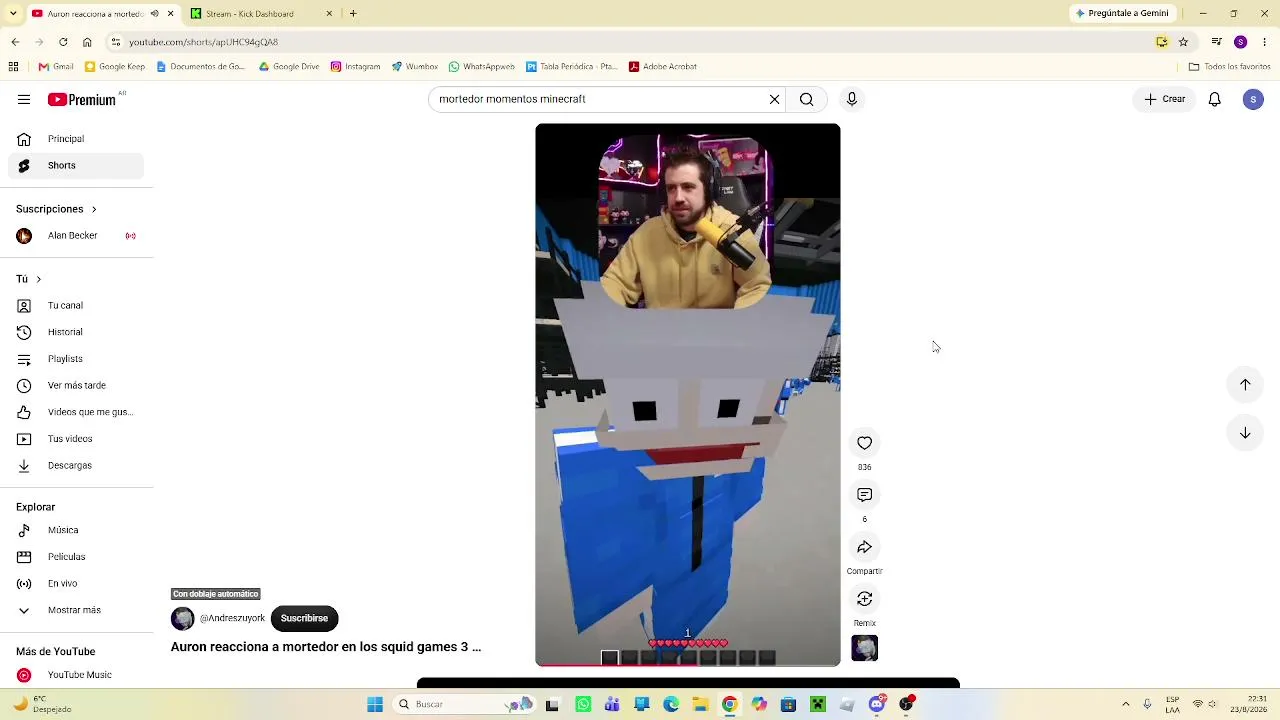The height and width of the screenshot is (720, 1280).
Task: Open Google Drive bookmark
Action: 289,67
